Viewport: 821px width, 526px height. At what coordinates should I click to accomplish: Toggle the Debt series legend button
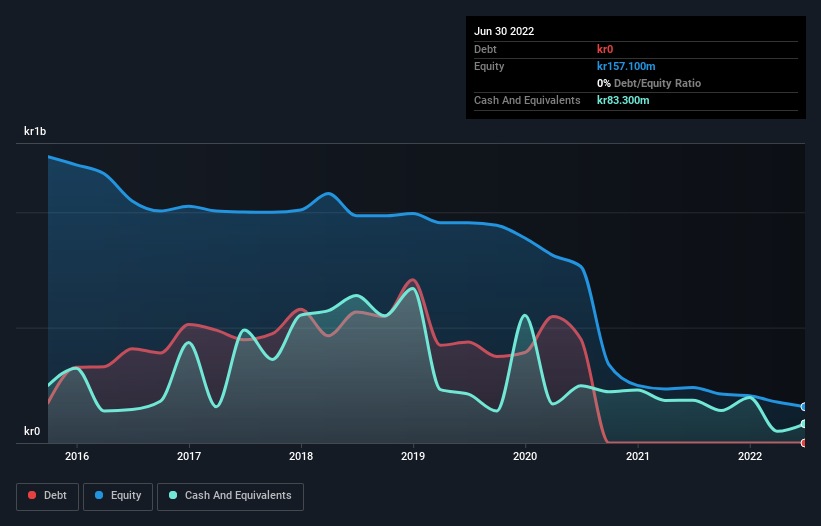tap(47, 496)
